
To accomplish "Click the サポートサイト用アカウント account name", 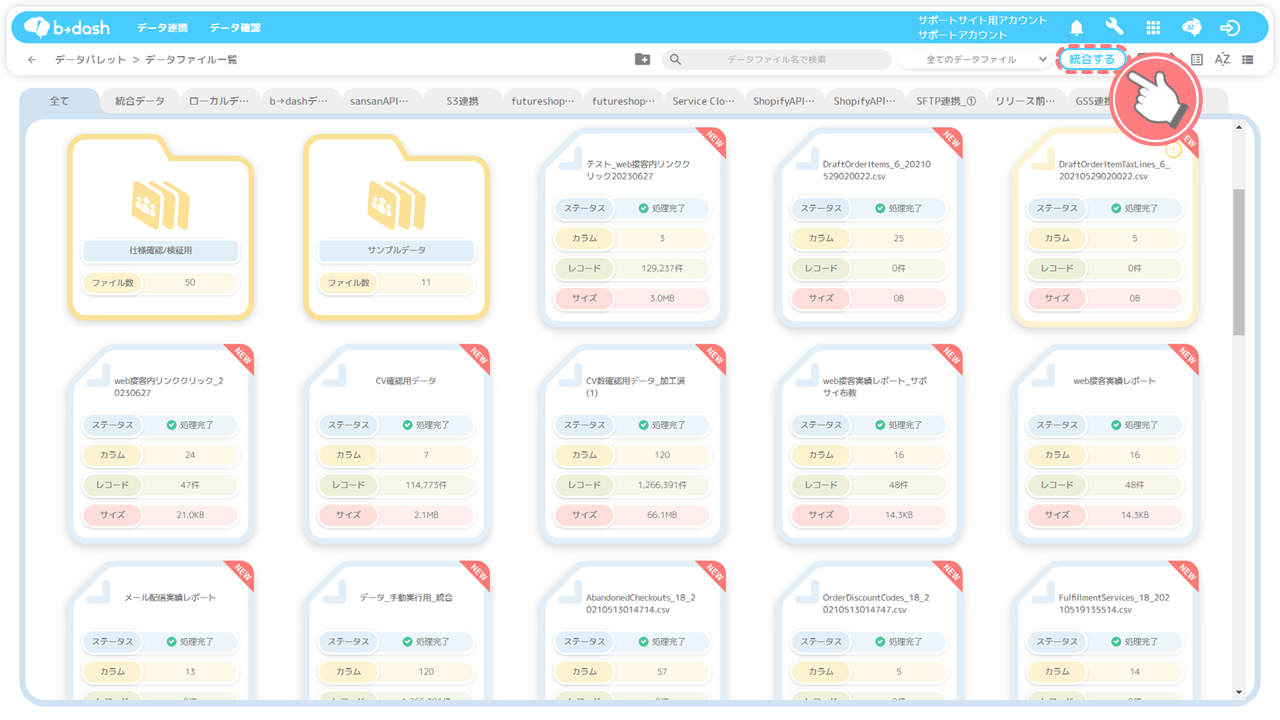I will pos(983,20).
